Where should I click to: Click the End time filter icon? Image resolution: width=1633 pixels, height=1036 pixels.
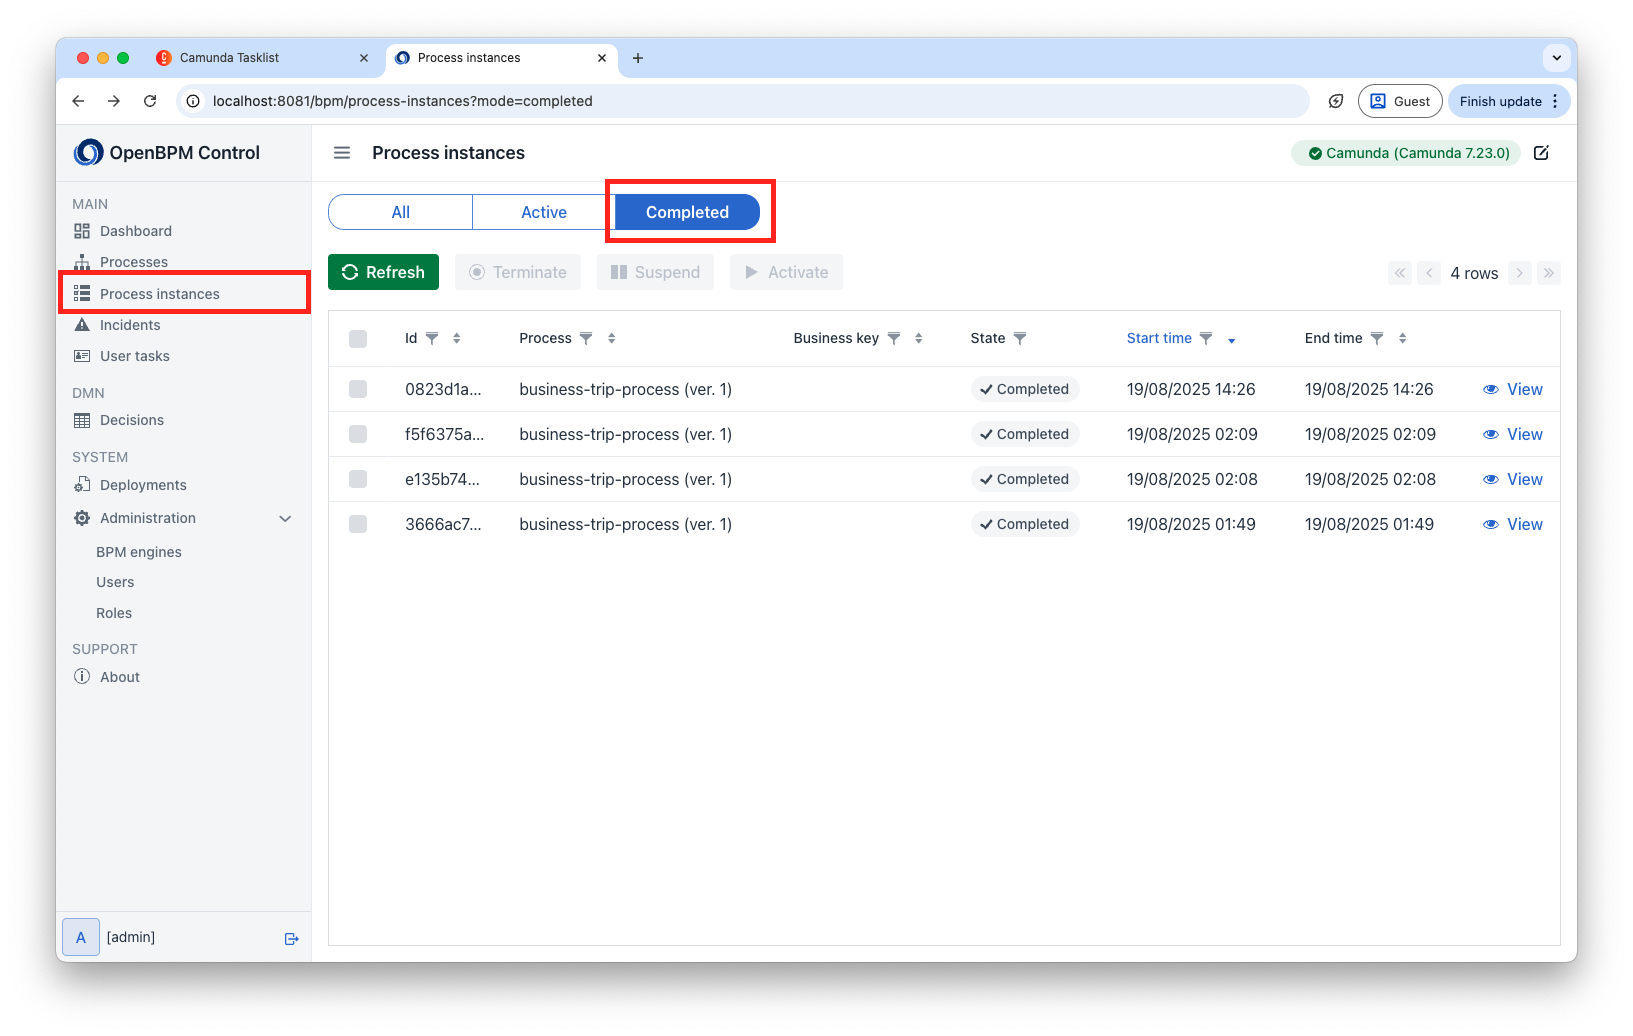coord(1377,338)
